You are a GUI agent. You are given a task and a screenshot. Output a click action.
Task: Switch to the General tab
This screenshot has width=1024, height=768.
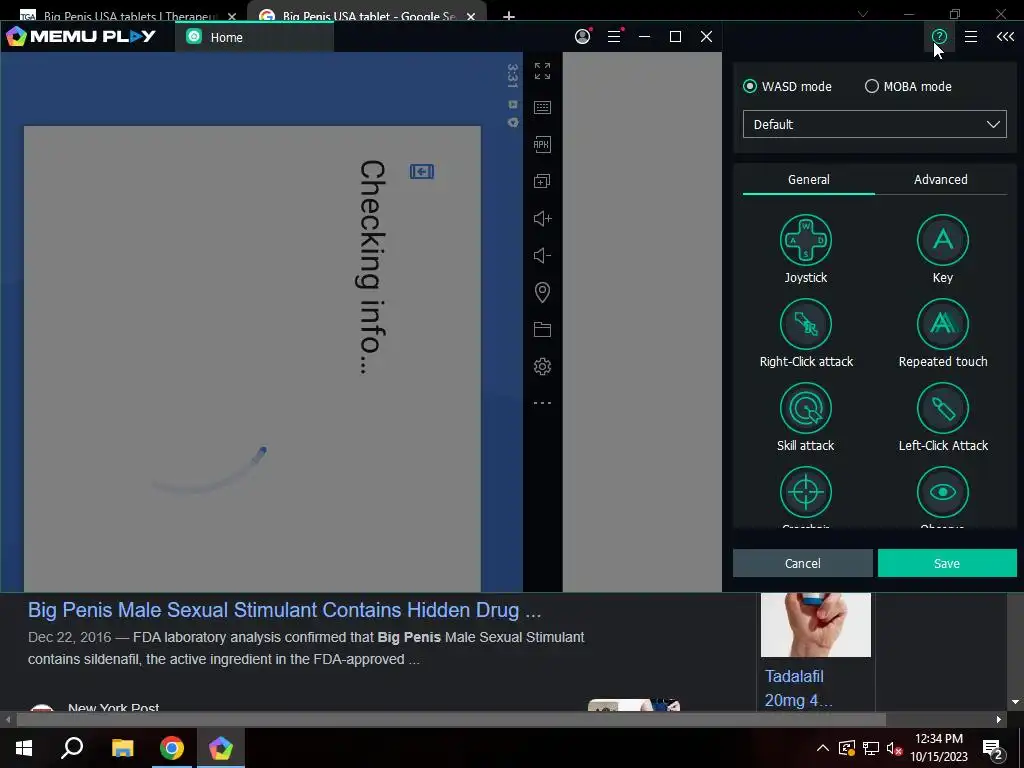[x=808, y=180]
